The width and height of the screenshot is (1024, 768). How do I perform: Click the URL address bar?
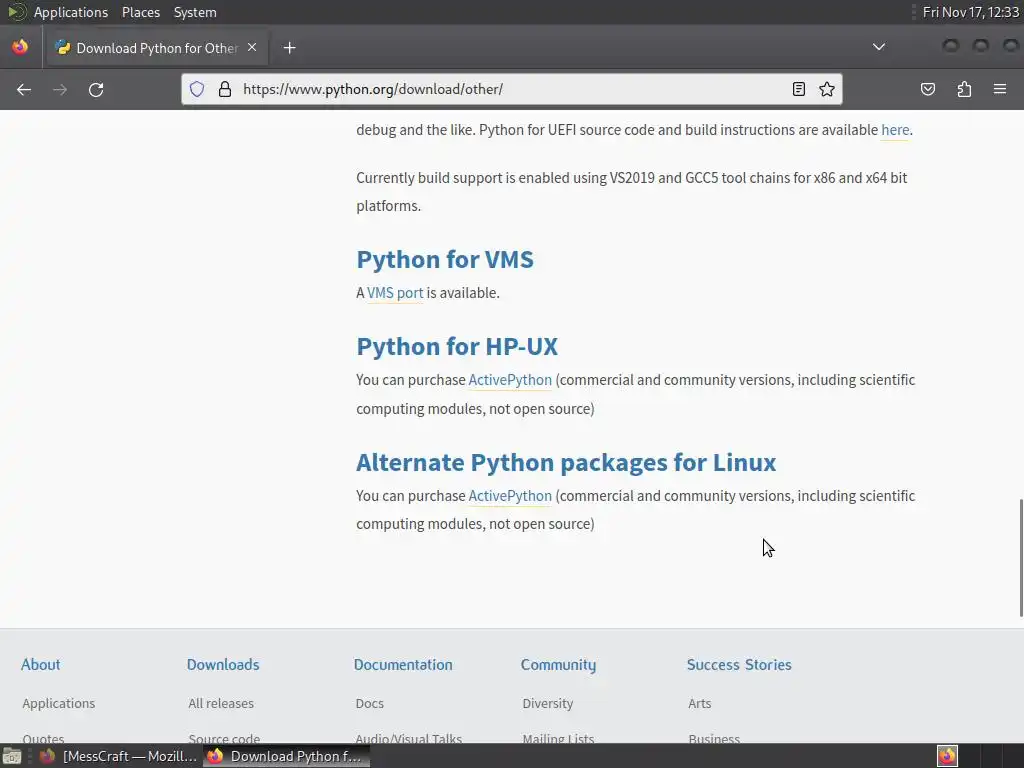pos(513,89)
